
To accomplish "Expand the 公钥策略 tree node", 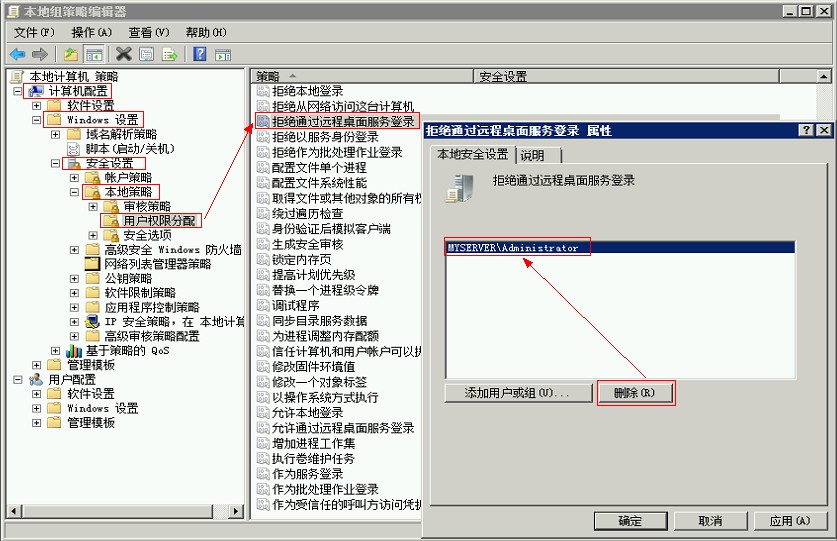I will 74,278.
